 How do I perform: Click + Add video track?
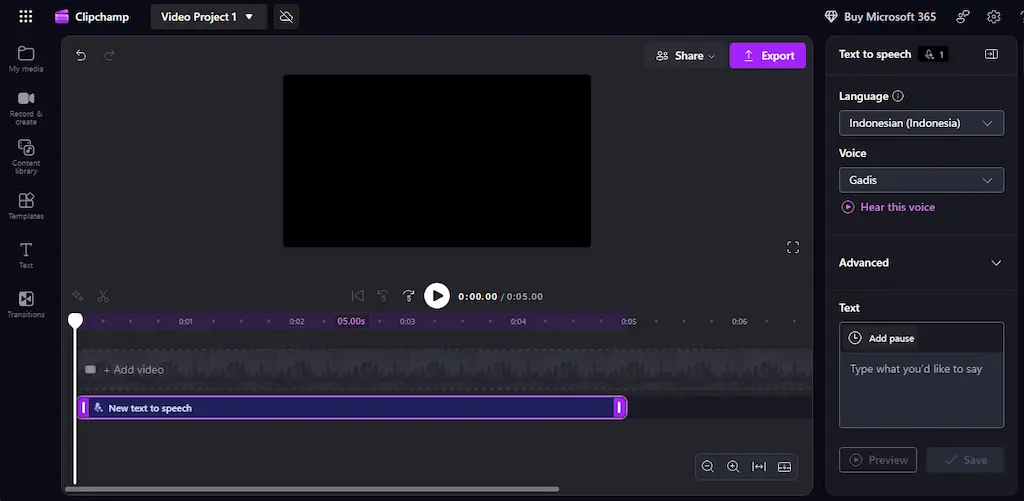click(x=133, y=370)
